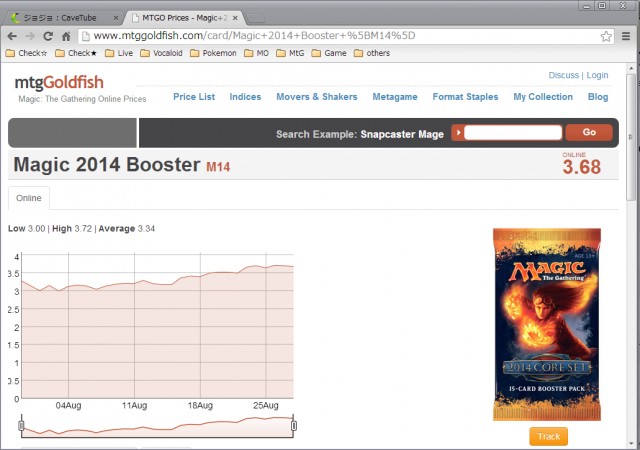The image size is (640, 450).
Task: Click the card search input field
Action: (513, 133)
